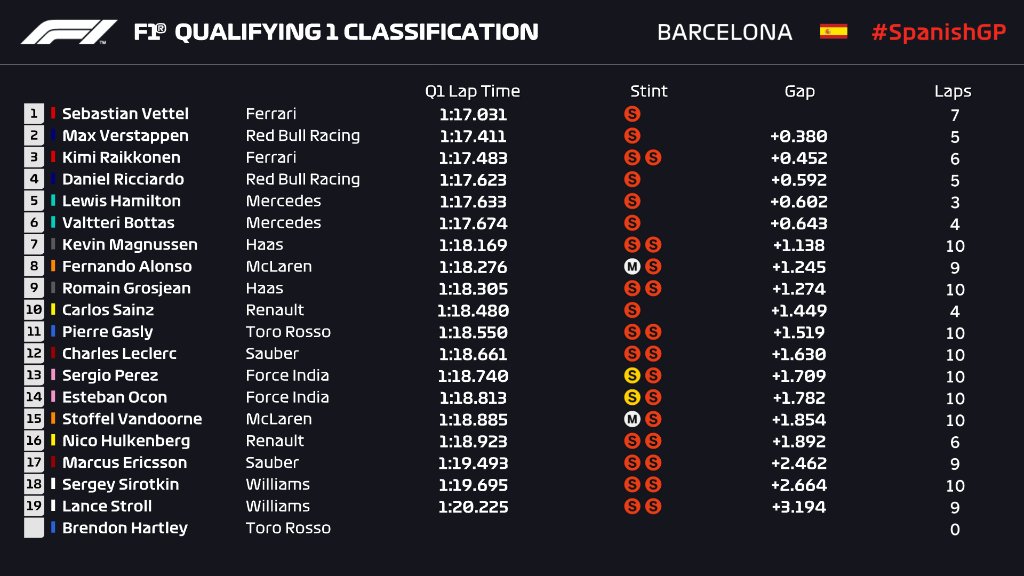1024x576 pixels.
Task: Click the BARCELONA location label
Action: click(x=724, y=32)
